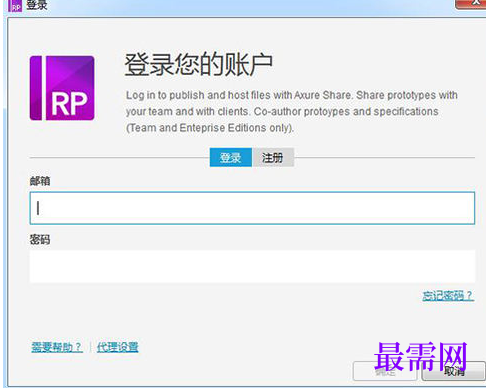Click the 登录您的账户 heading
This screenshot has height=388, width=486.
click(199, 64)
